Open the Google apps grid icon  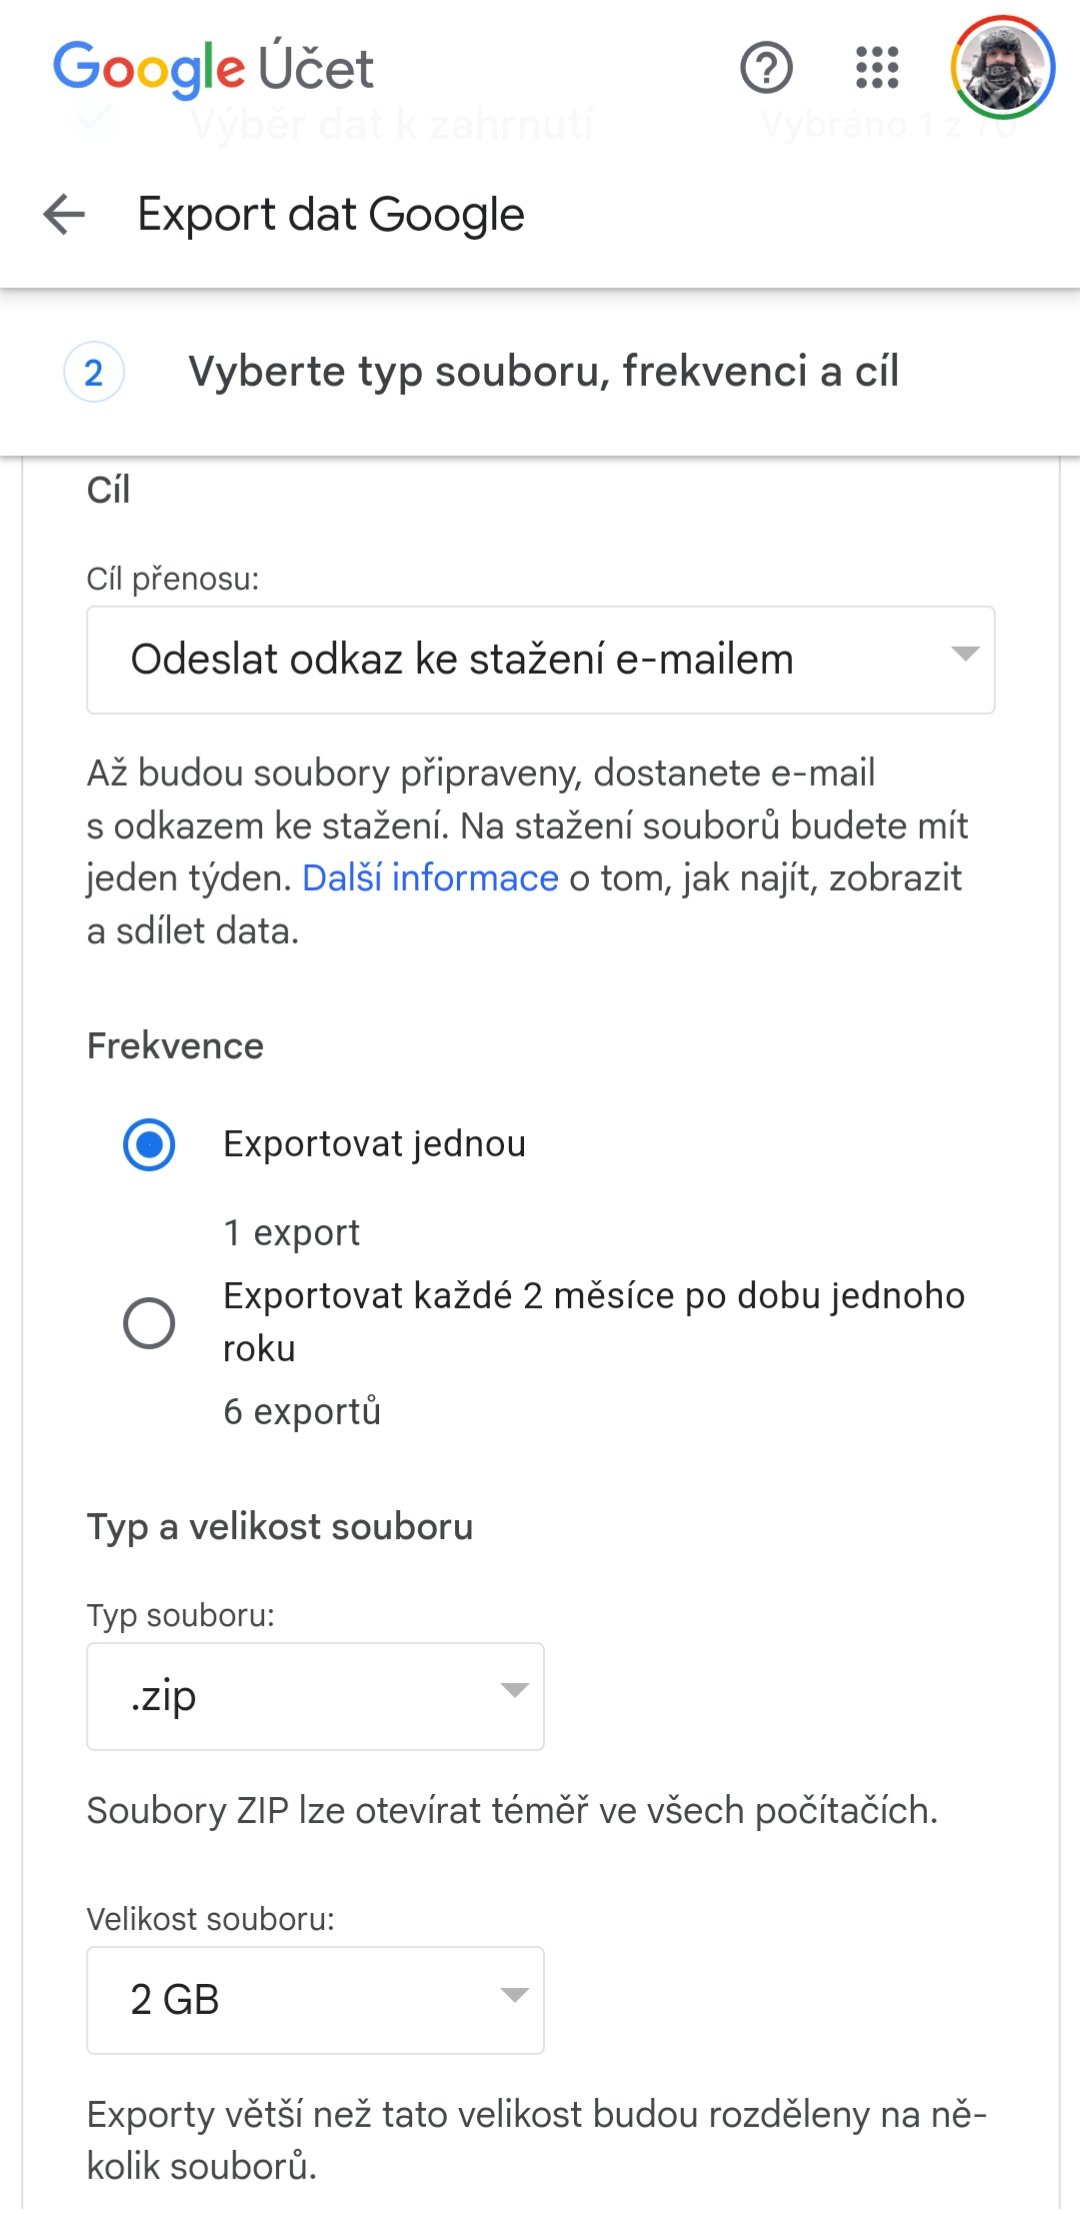pos(875,68)
